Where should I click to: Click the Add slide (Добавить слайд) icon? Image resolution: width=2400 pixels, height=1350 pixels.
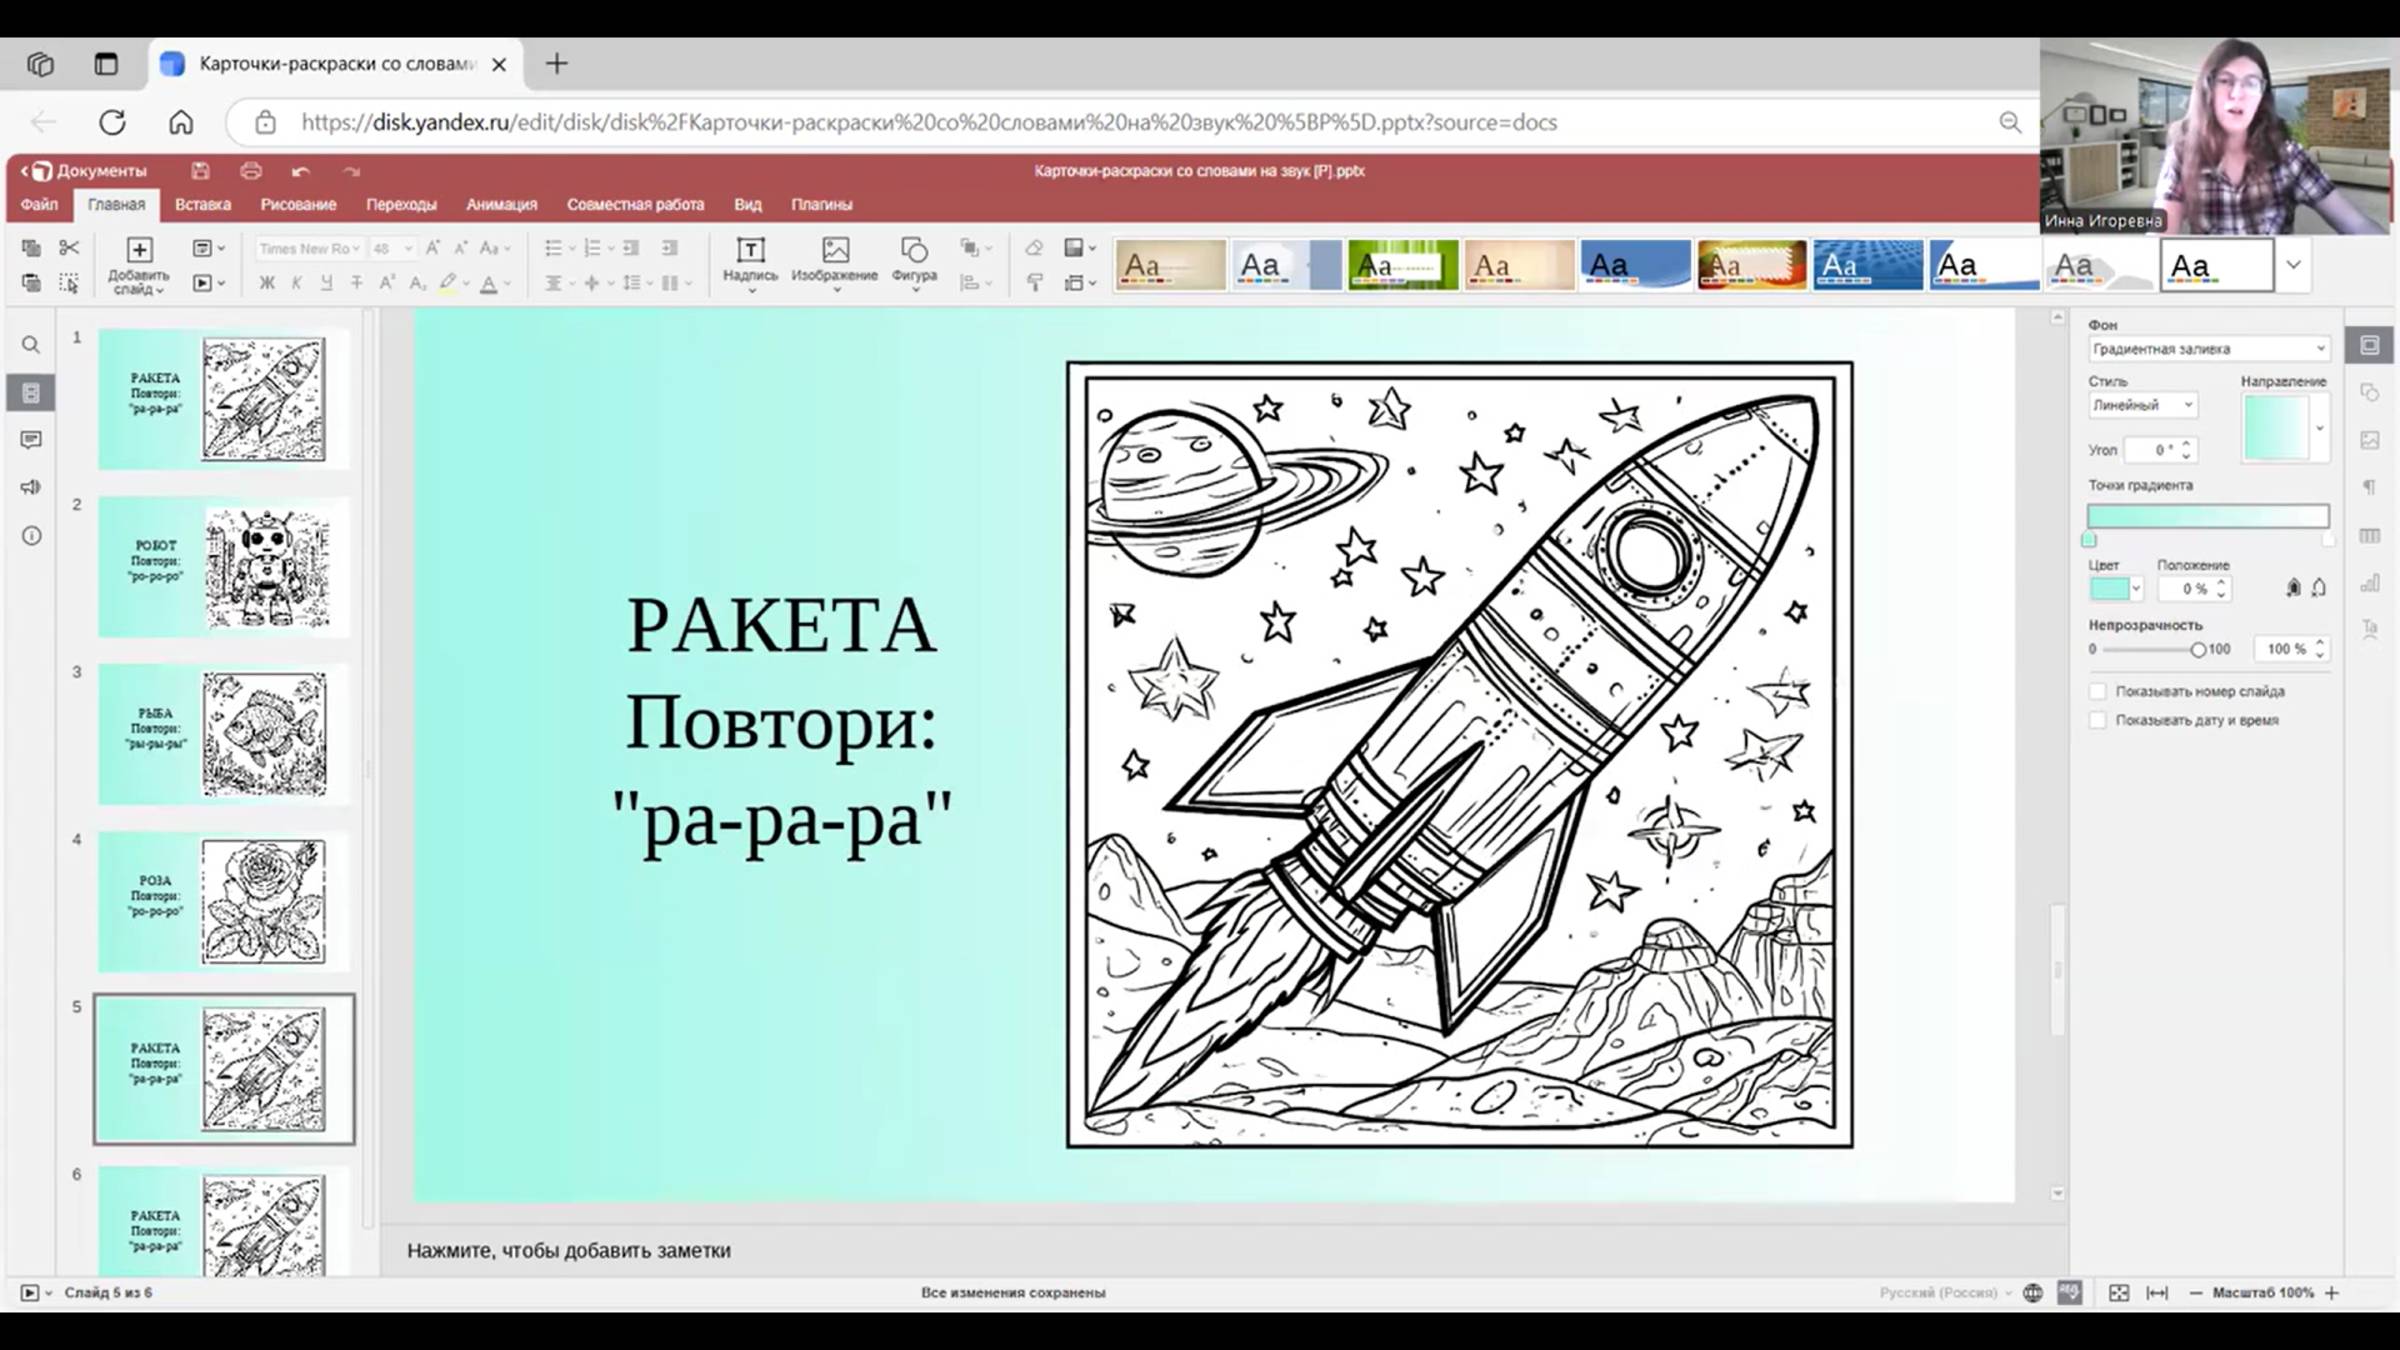139,251
